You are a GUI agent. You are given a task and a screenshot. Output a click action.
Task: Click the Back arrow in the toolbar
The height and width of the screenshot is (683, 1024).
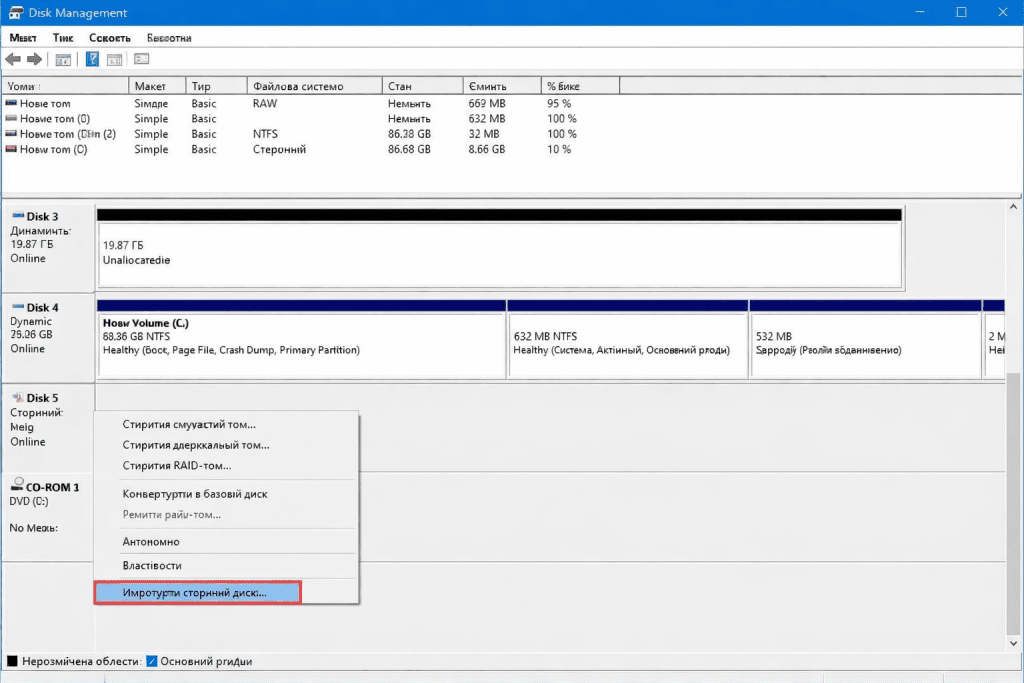click(x=13, y=60)
